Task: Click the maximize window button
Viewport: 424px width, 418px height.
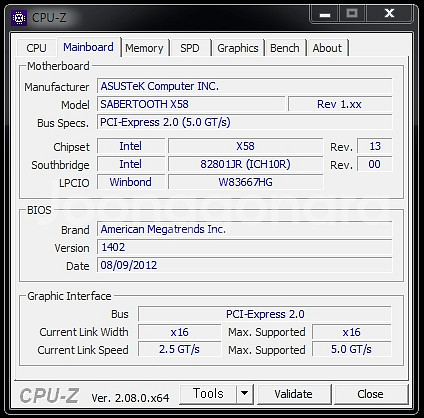Action: (352, 14)
